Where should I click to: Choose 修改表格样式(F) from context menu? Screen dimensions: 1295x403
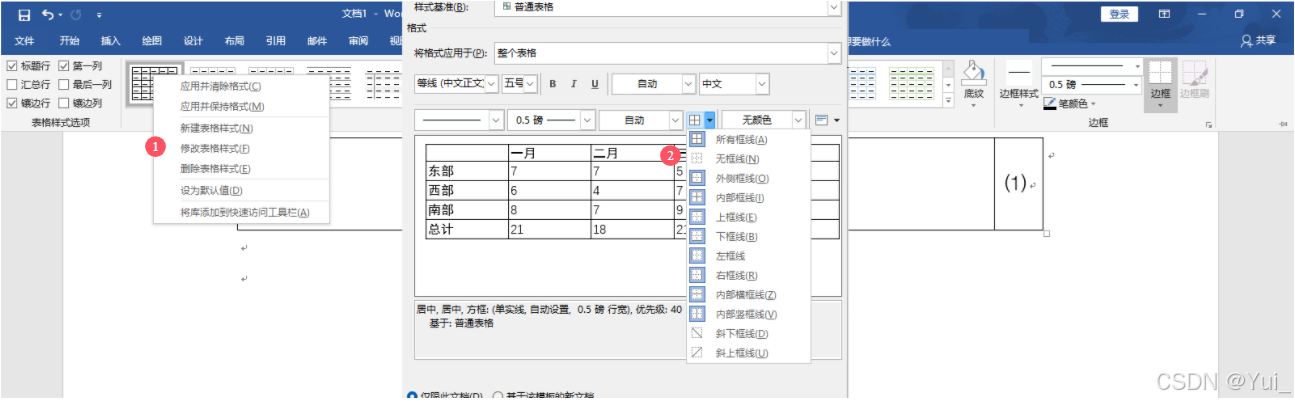[x=241, y=148]
